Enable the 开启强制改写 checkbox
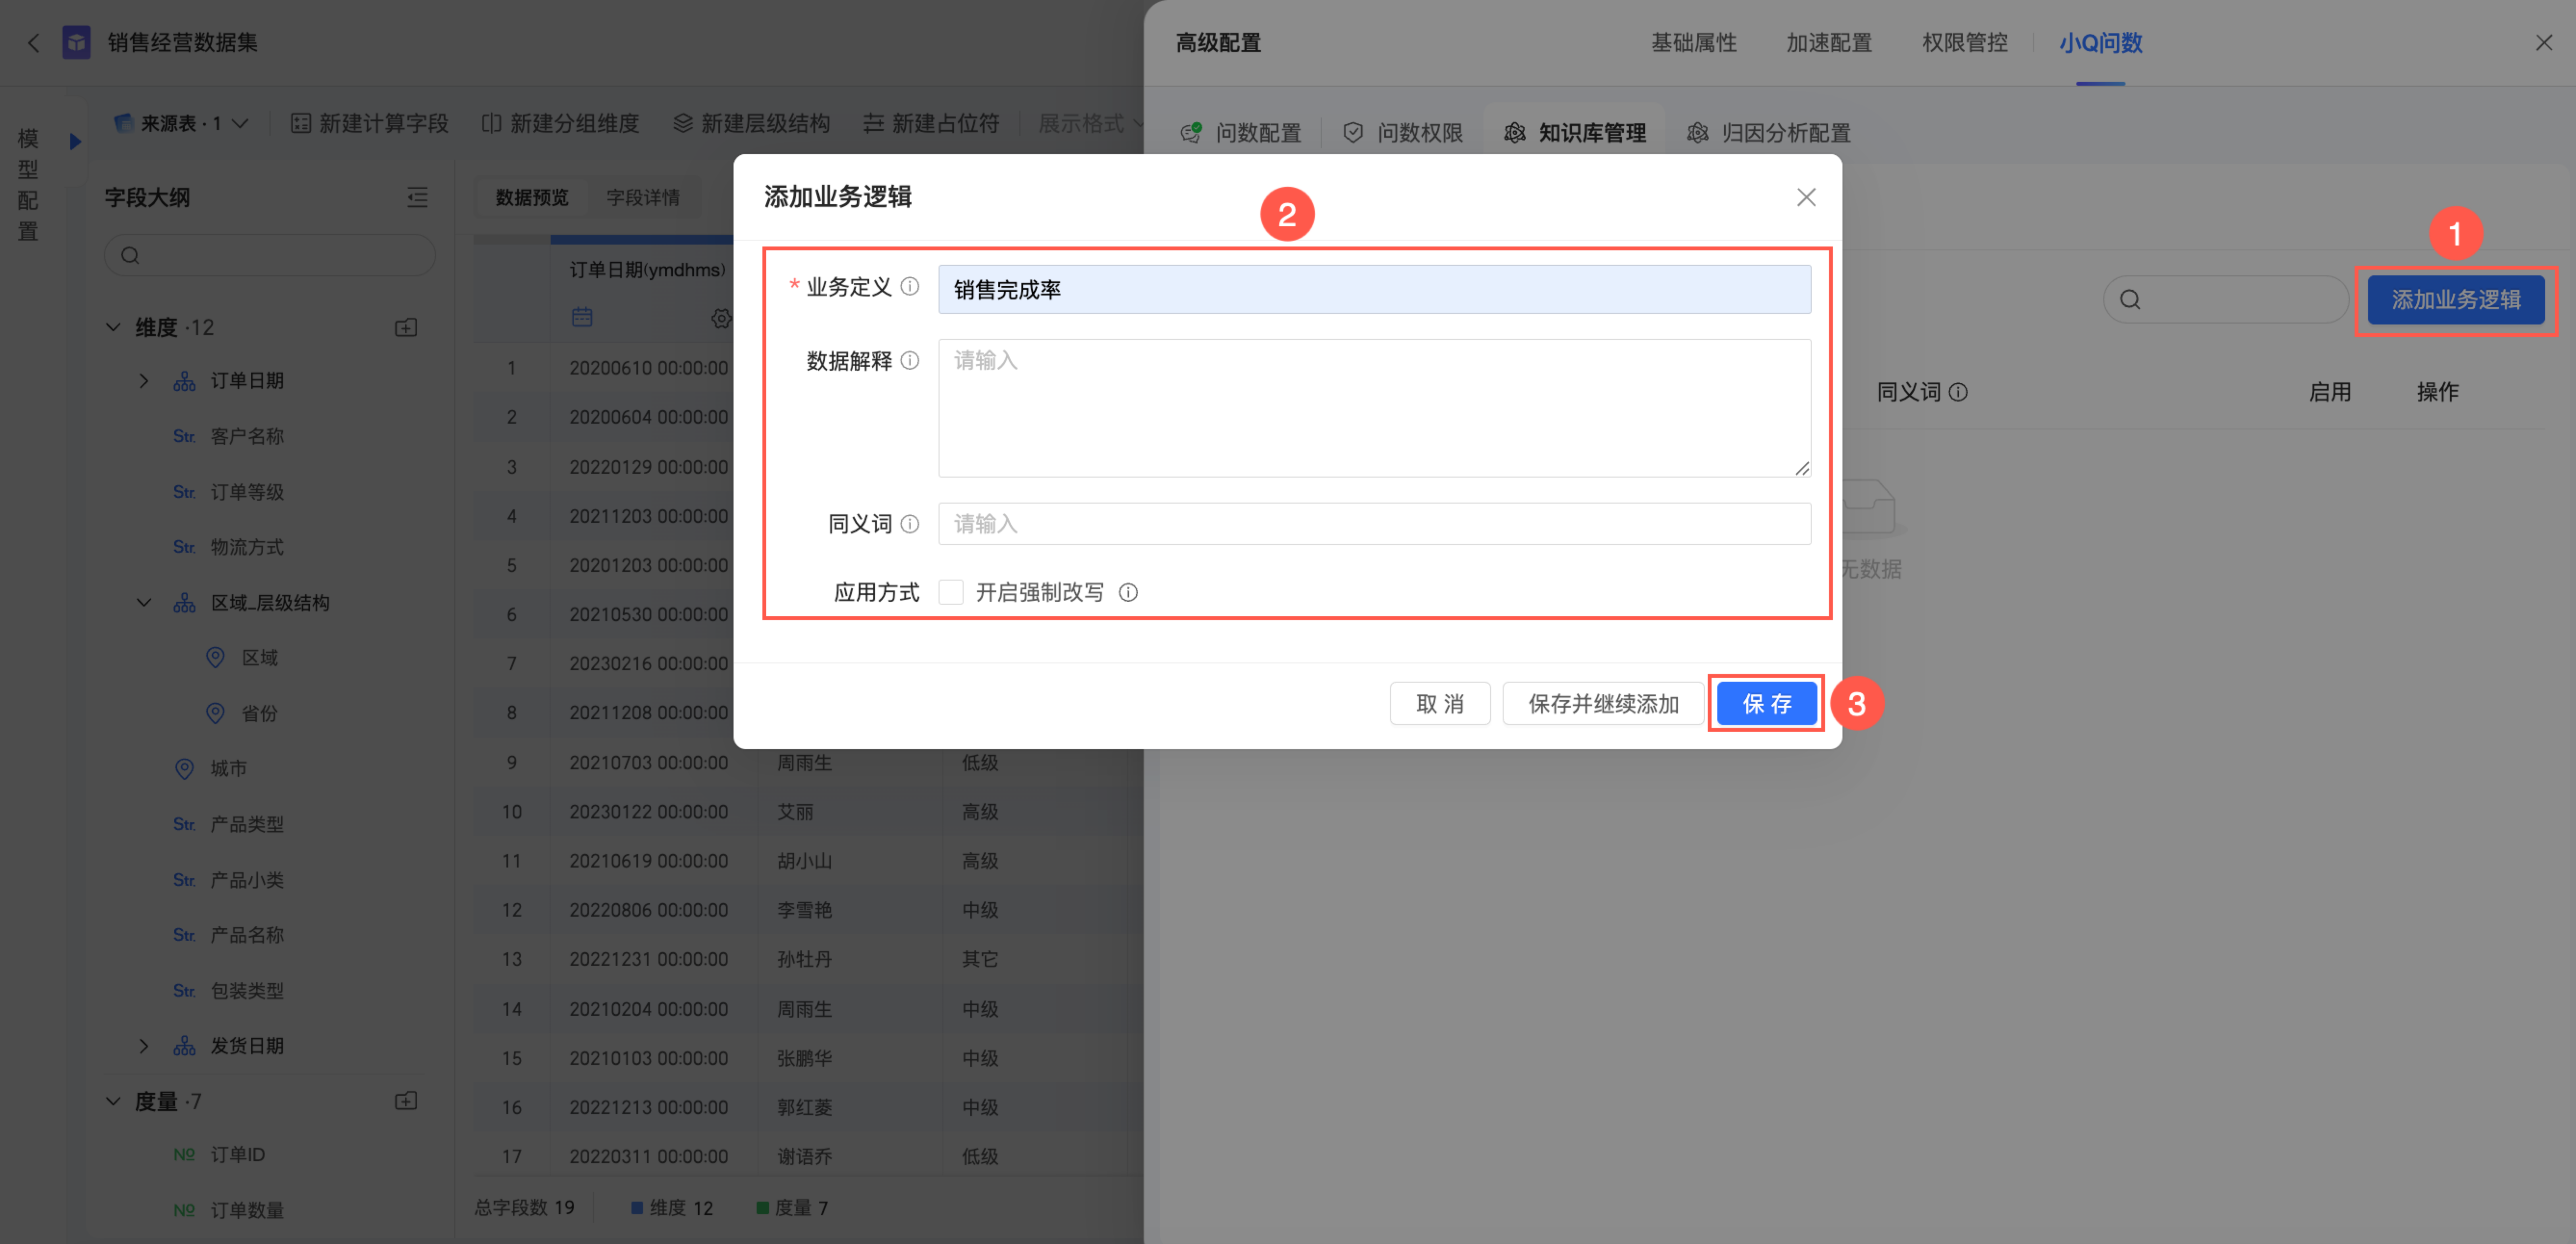Image resolution: width=2576 pixels, height=1244 pixels. click(x=951, y=593)
